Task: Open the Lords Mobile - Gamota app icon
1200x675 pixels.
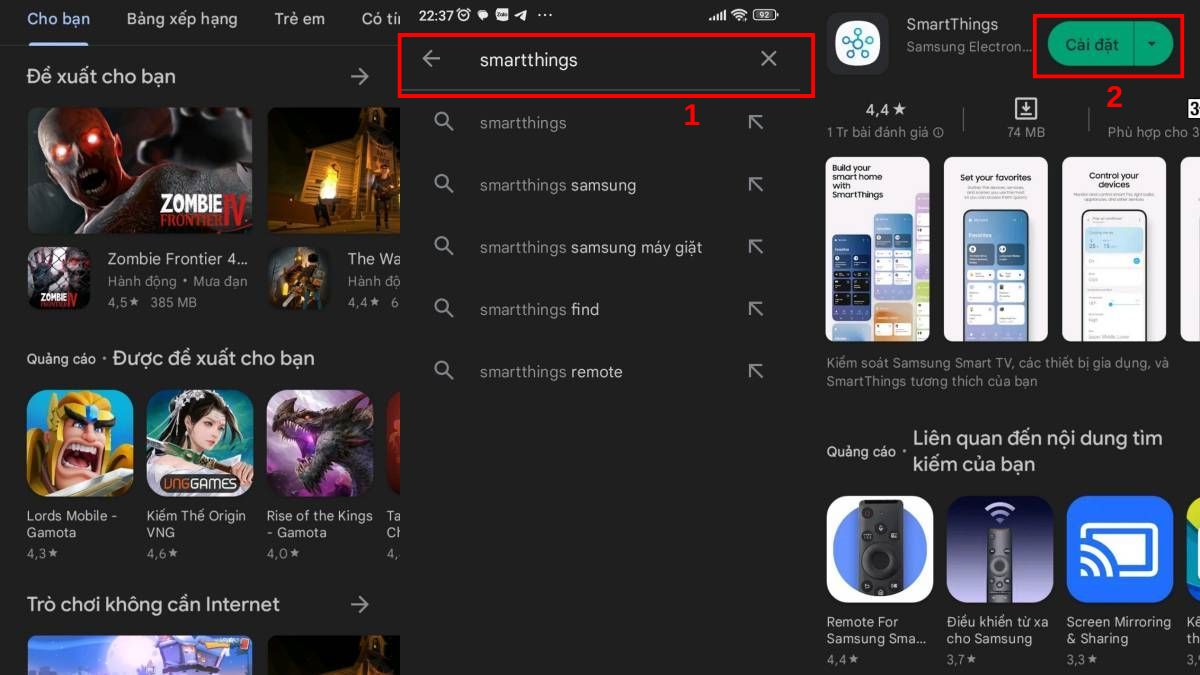Action: point(80,443)
